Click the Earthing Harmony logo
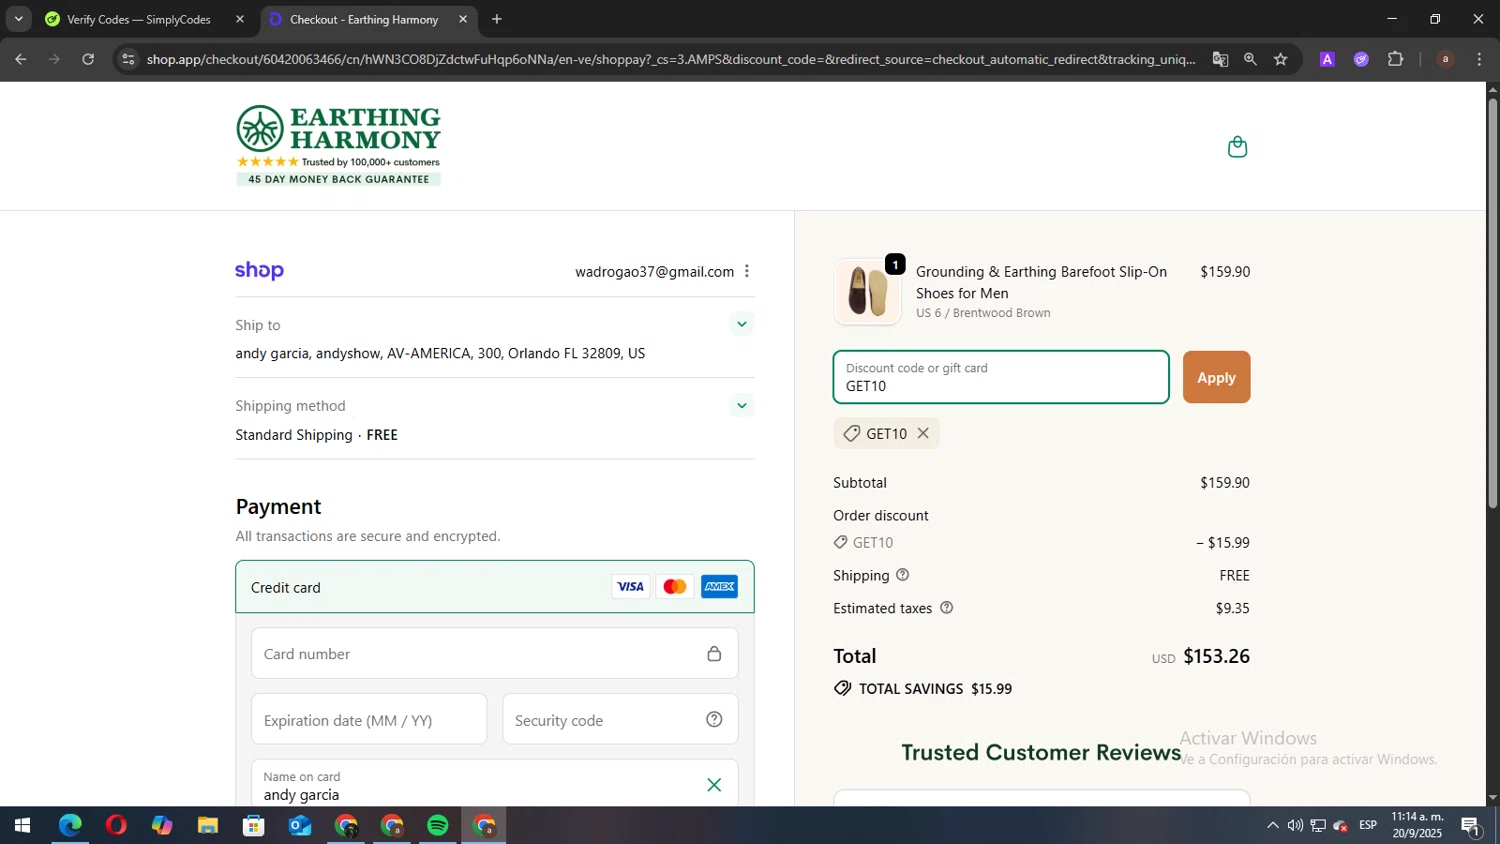This screenshot has width=1500, height=844. tap(338, 145)
